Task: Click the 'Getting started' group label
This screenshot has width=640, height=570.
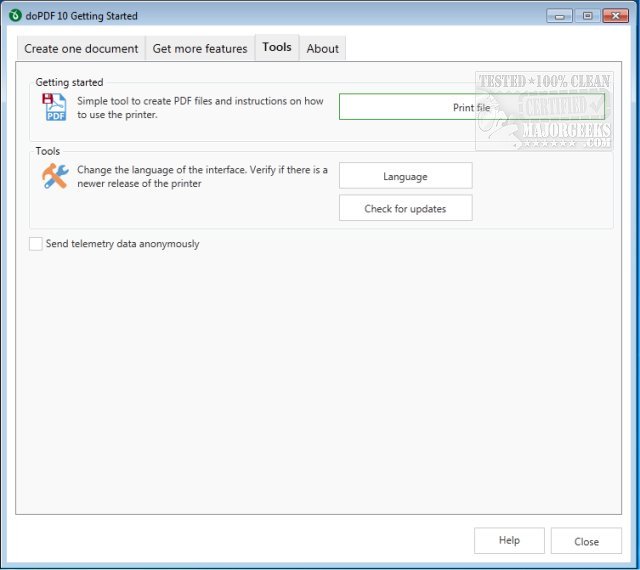Action: [69, 82]
